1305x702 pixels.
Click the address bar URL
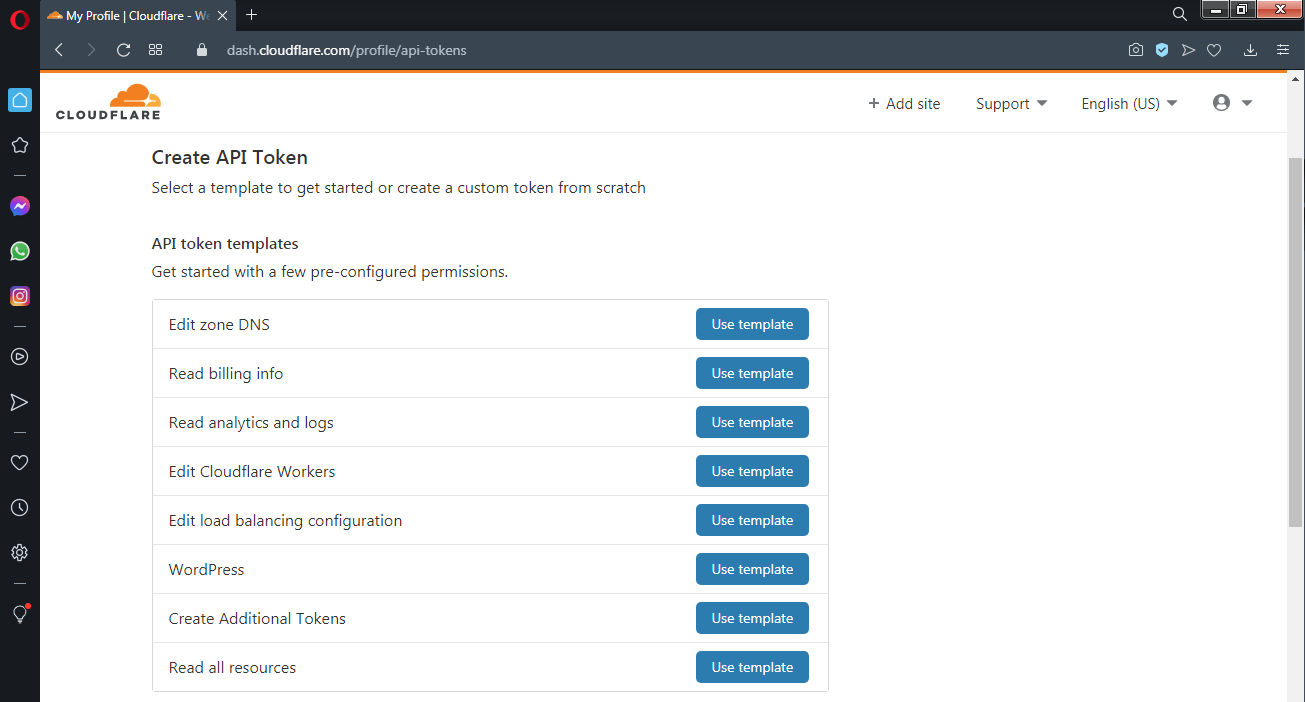click(x=347, y=50)
